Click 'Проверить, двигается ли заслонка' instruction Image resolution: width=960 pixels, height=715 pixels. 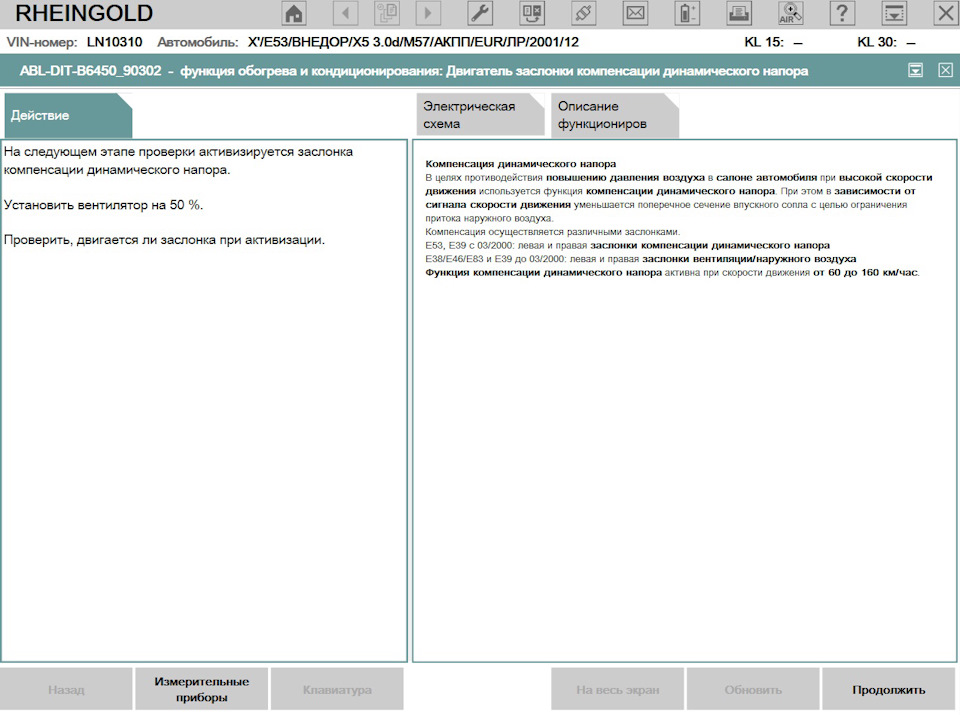[x=164, y=240]
